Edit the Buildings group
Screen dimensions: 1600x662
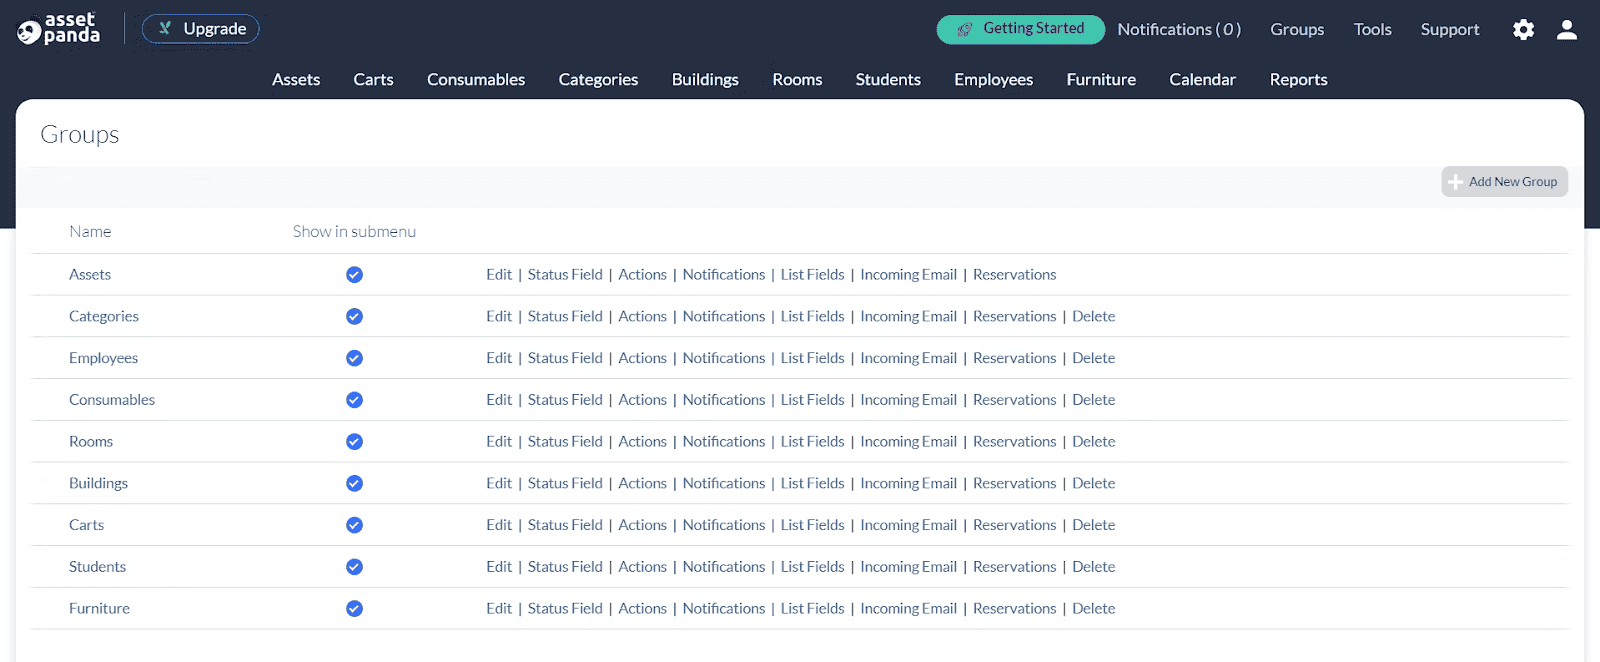click(499, 484)
